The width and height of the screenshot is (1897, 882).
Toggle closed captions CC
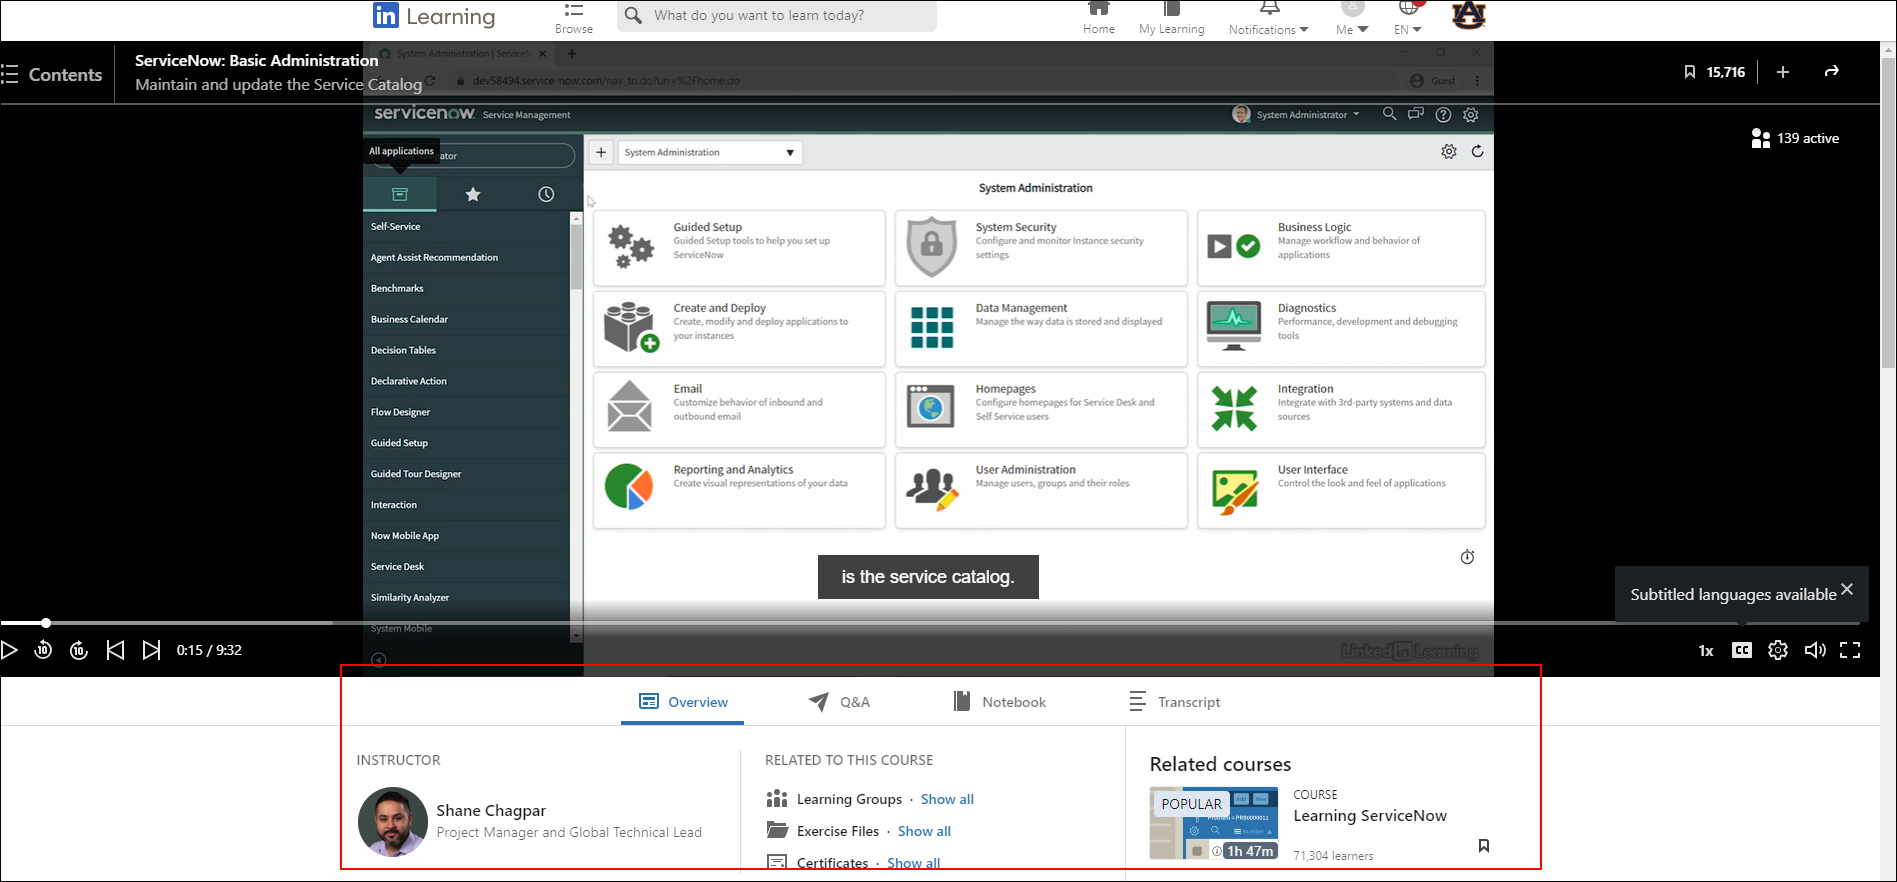point(1742,650)
